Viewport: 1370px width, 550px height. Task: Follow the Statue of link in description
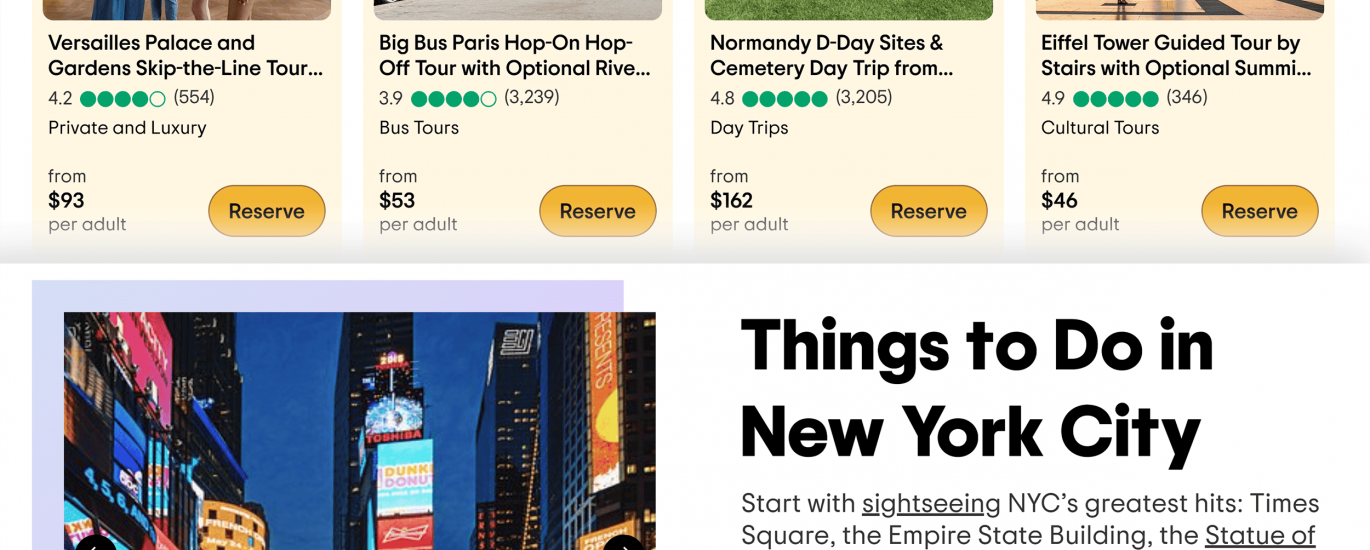click(1259, 535)
